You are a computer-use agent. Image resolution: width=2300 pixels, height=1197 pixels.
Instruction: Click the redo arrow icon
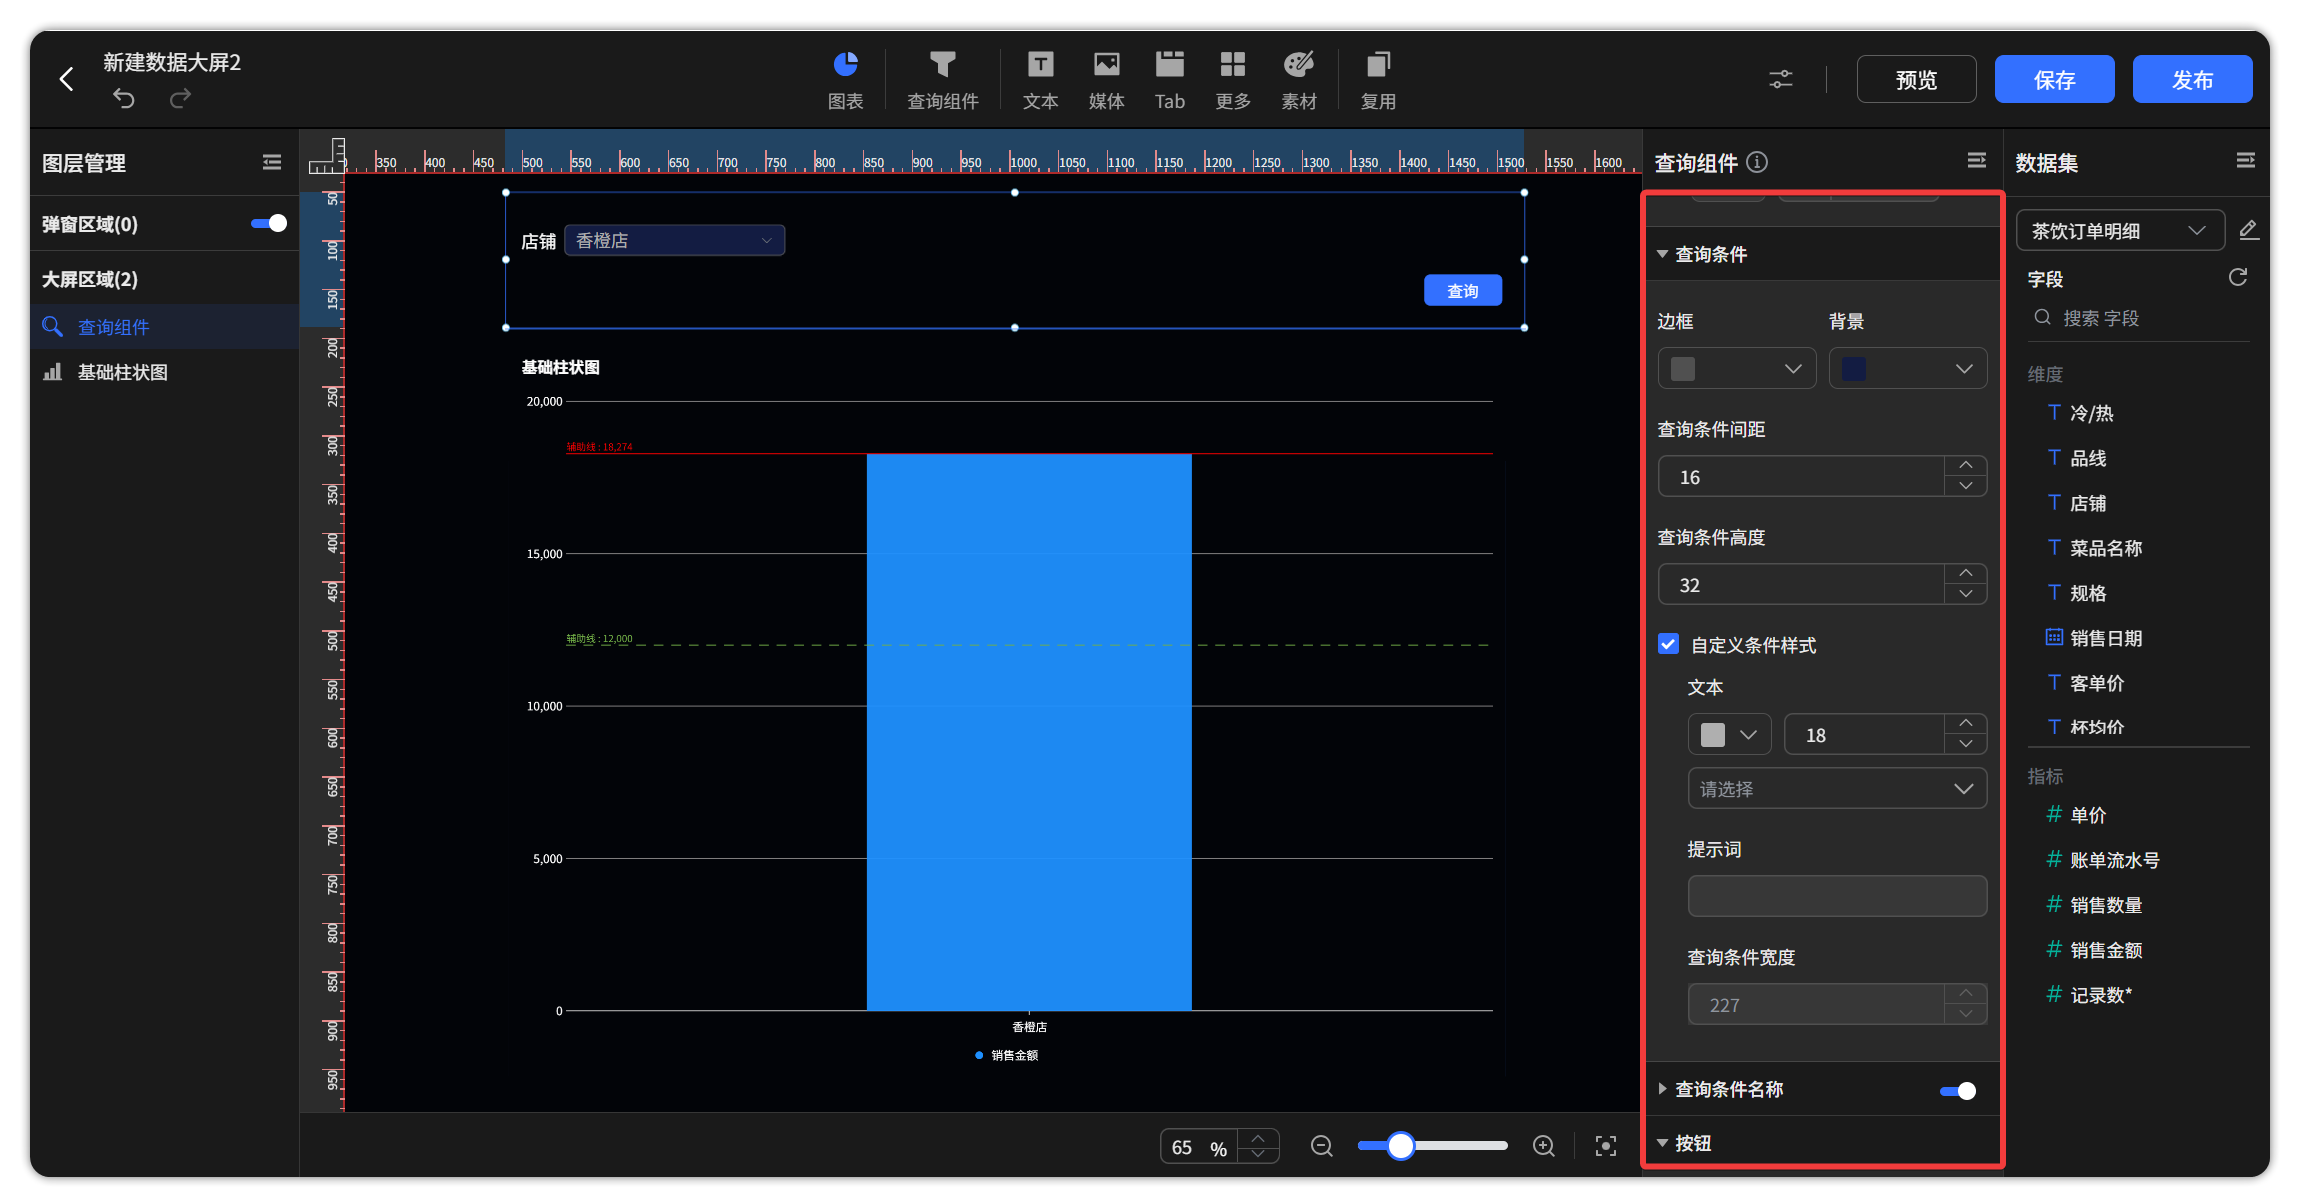[x=180, y=98]
